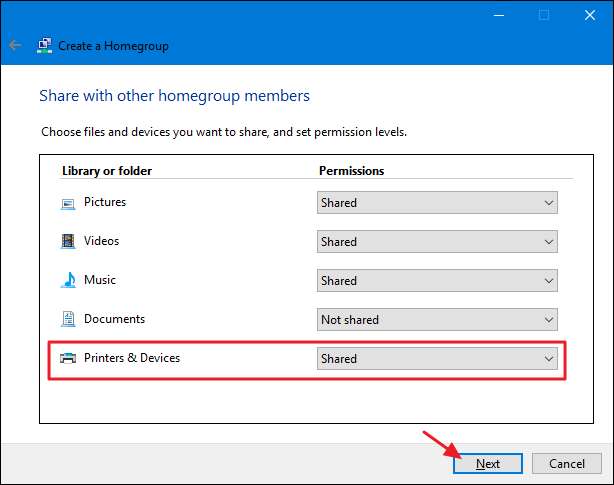This screenshot has height=485, width=614.
Task: Open the Videos permissions dropdown
Action: click(437, 241)
